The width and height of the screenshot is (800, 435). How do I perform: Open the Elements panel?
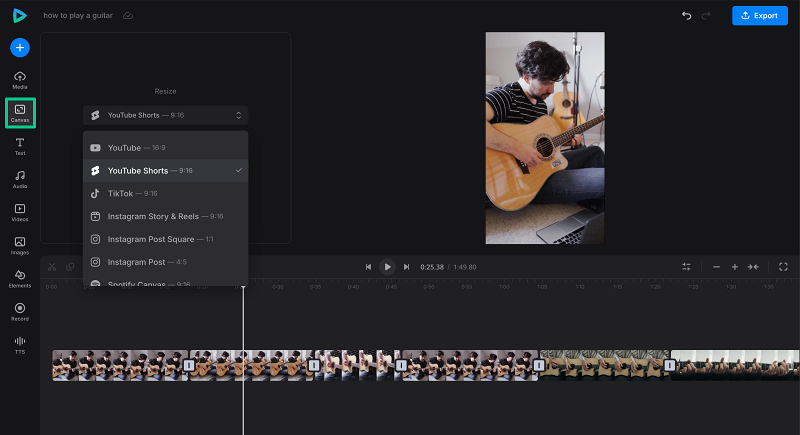20,278
